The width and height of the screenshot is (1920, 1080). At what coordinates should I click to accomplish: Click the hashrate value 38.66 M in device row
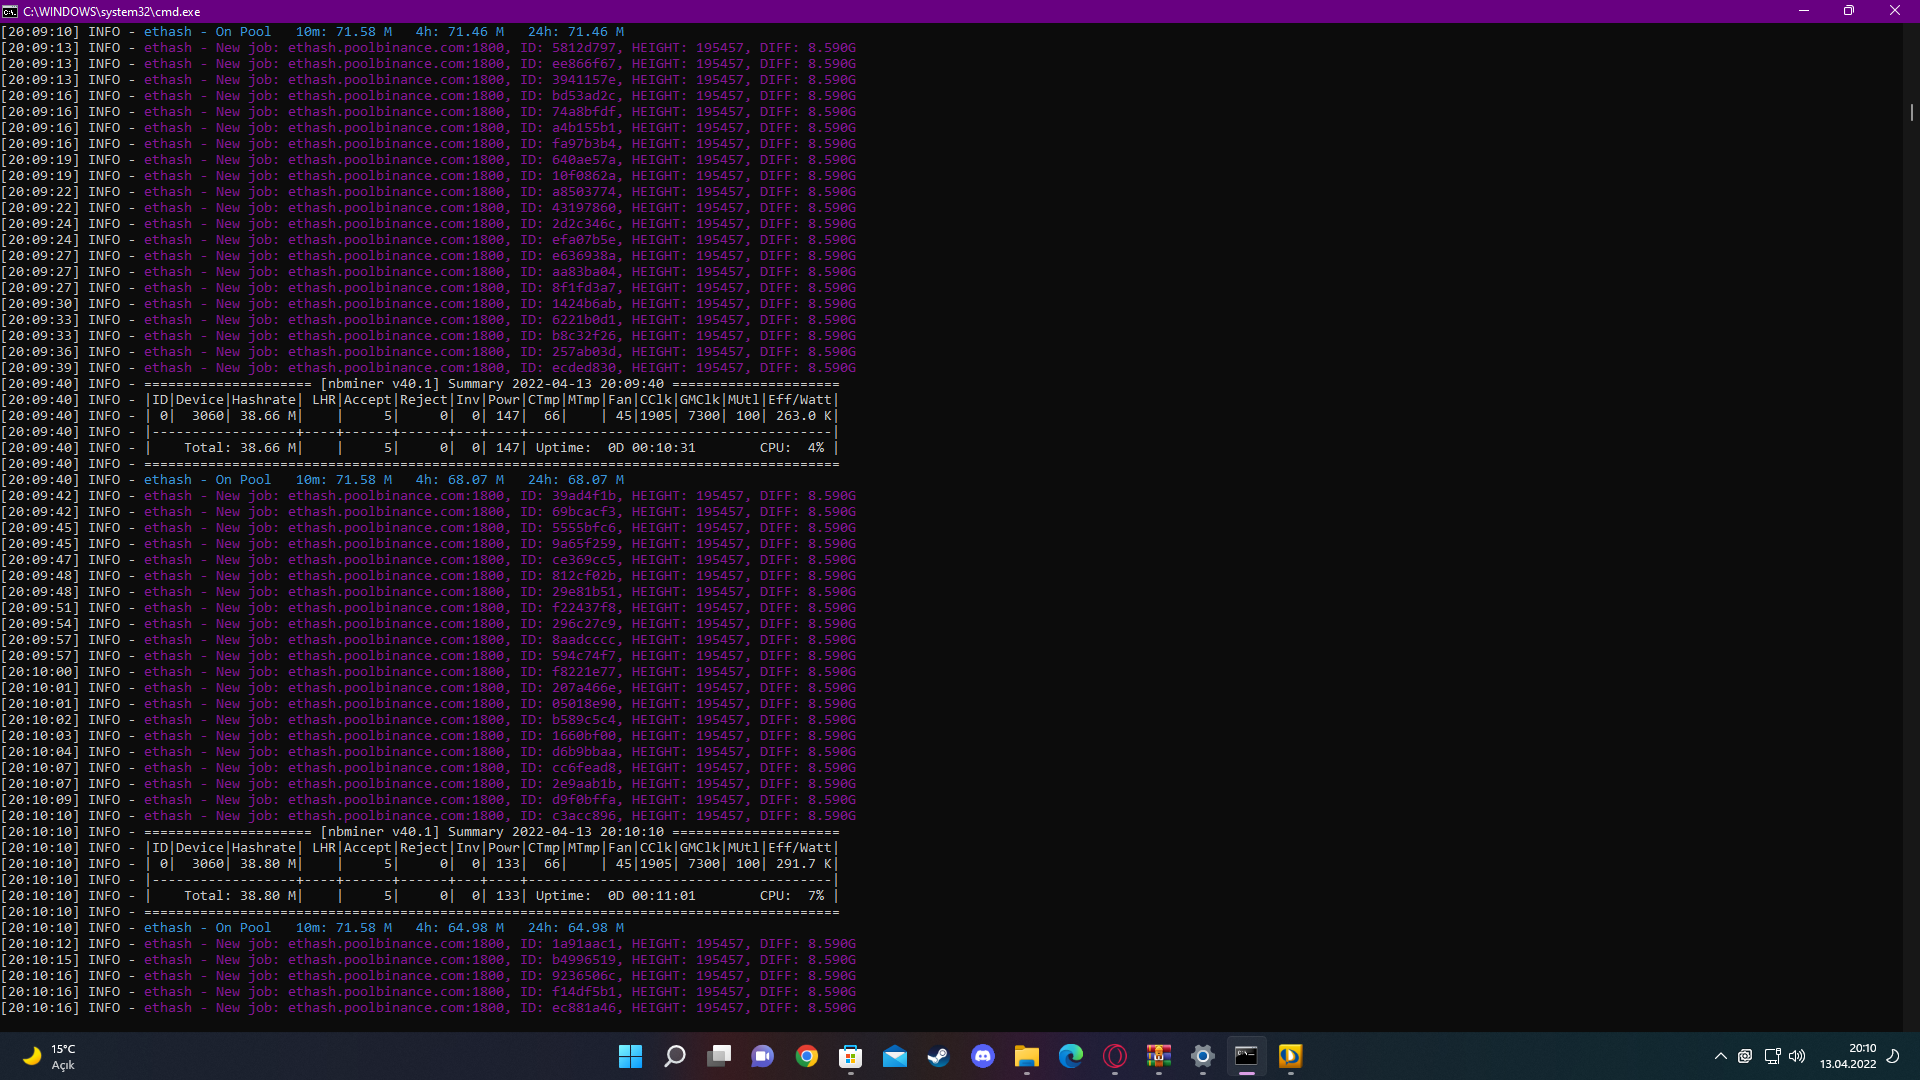pos(267,416)
